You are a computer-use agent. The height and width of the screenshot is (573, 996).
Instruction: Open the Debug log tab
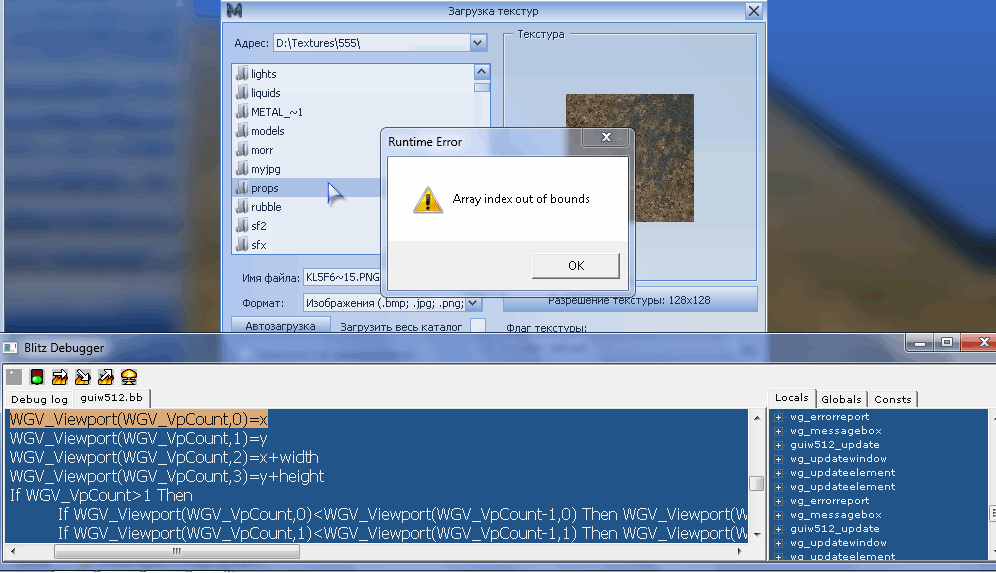pos(40,399)
